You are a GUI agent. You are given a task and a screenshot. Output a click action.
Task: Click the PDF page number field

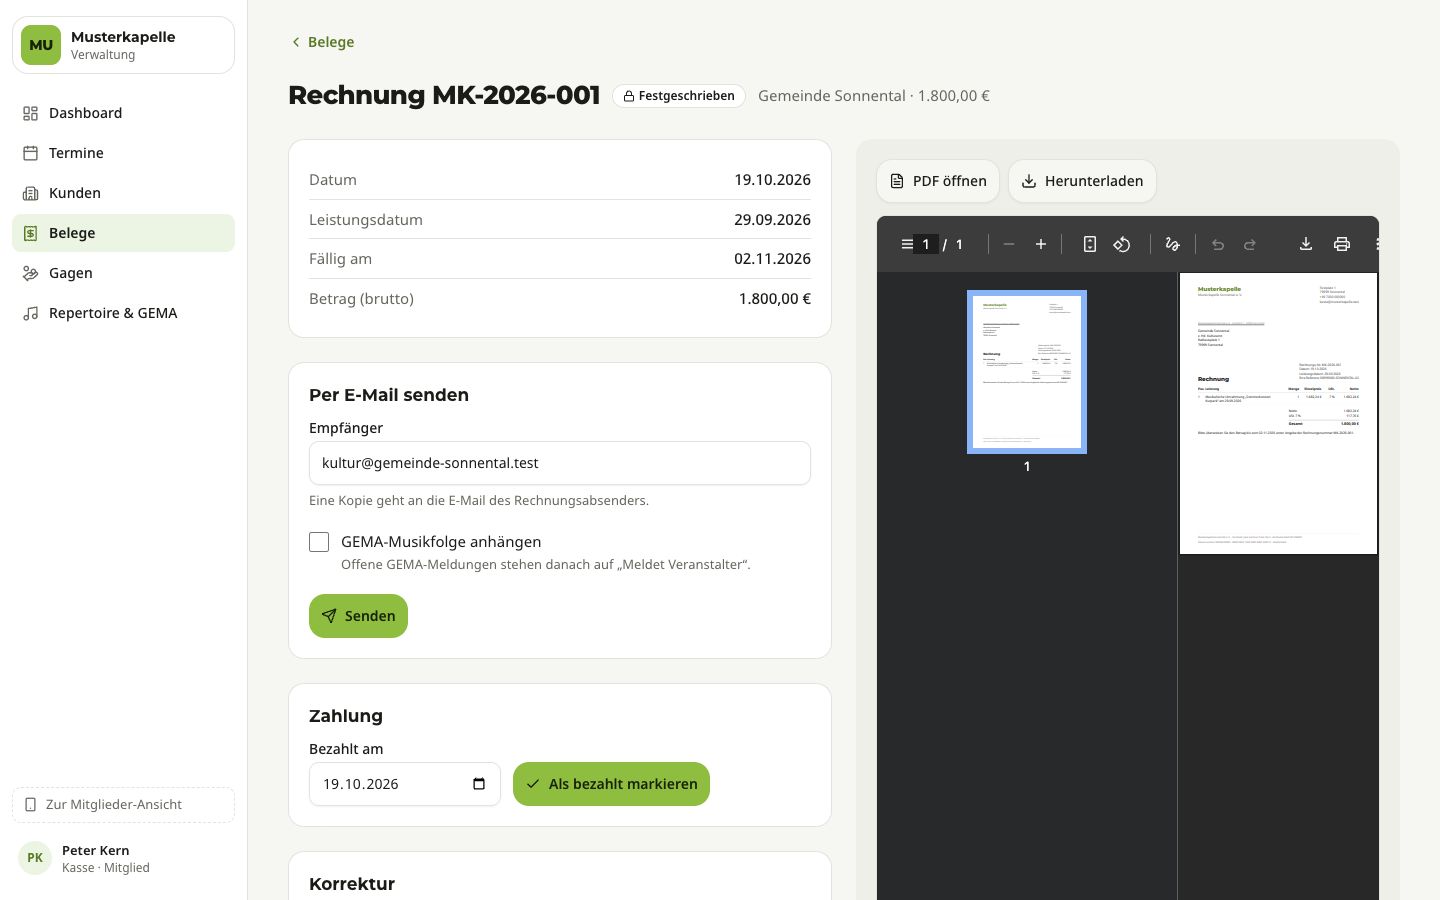tap(926, 244)
